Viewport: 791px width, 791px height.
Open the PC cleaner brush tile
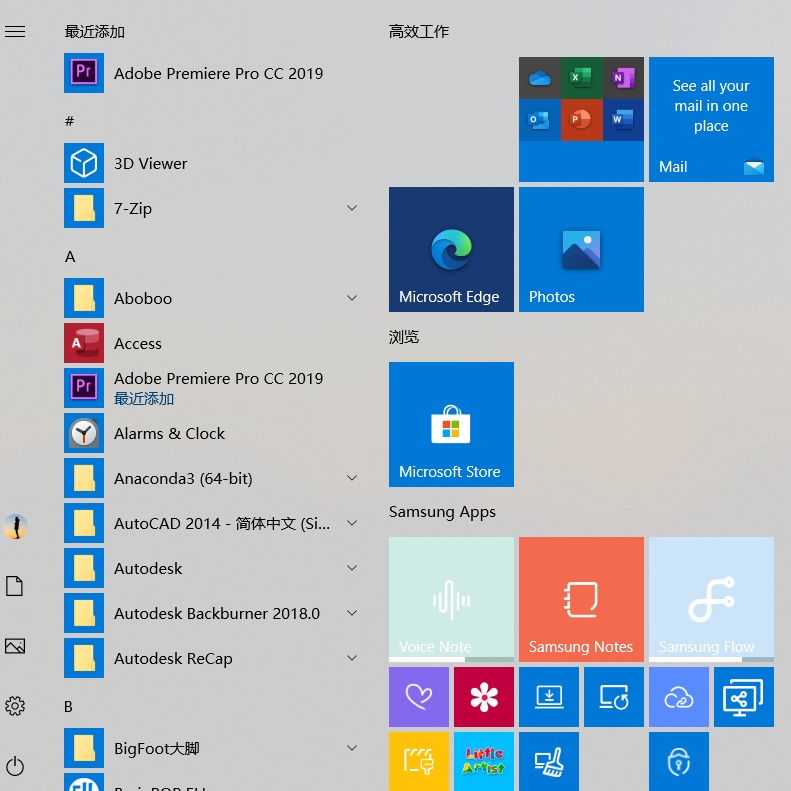549,761
